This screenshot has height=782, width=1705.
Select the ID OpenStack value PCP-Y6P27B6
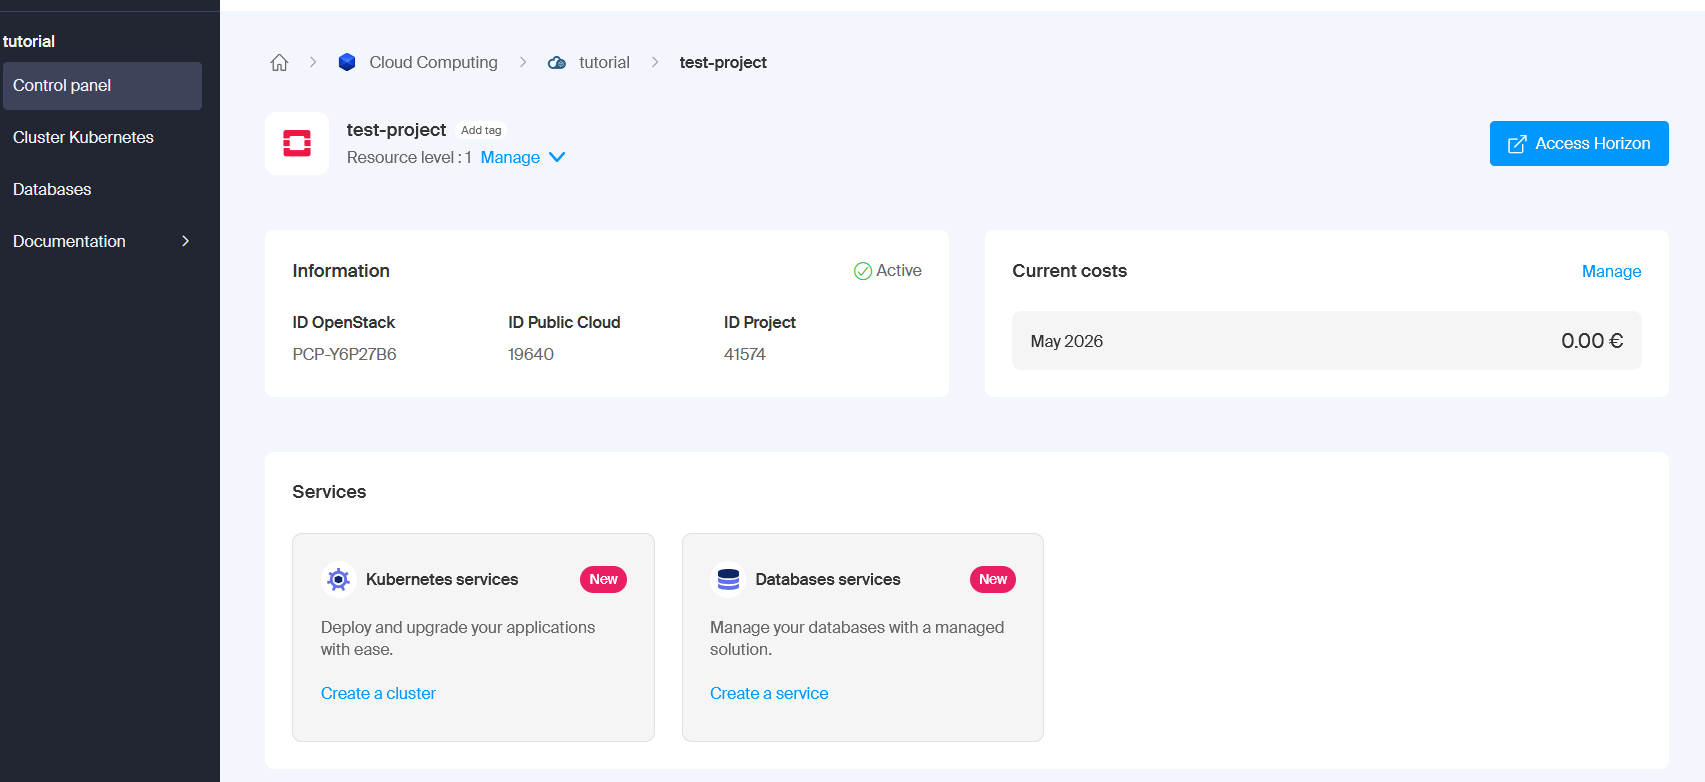coord(344,354)
